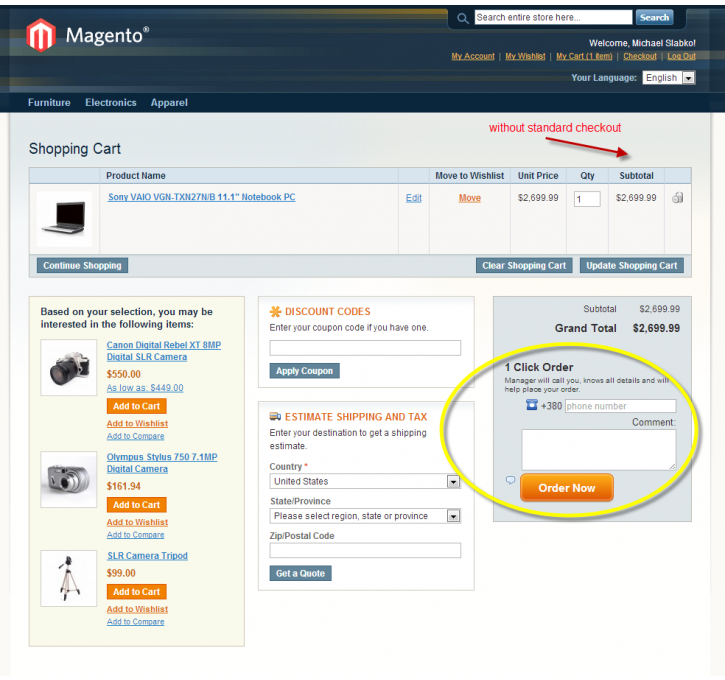Open the Furniture category menu
Screen dimensions: 725x680
pos(49,103)
